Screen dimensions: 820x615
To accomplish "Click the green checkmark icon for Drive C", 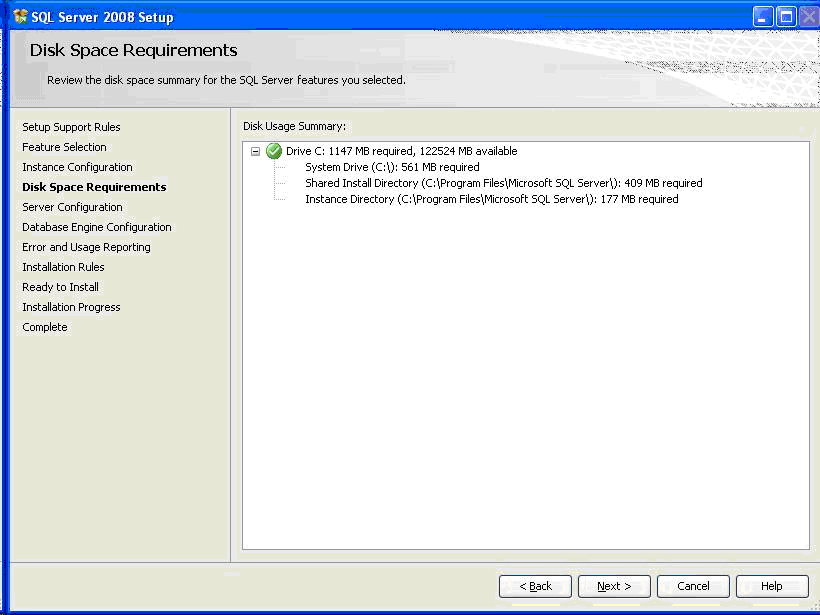I will coord(273,151).
